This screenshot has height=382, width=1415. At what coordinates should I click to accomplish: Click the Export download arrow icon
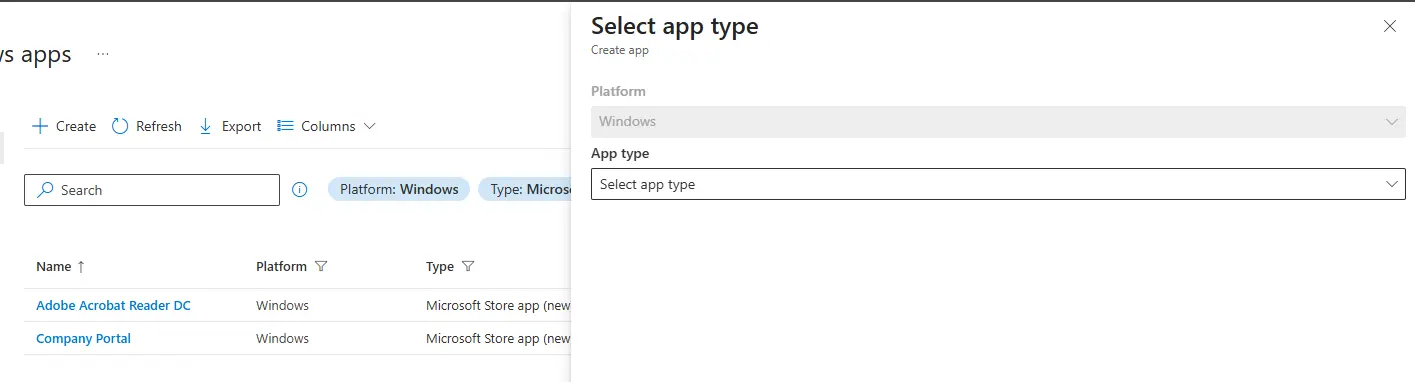[x=206, y=126]
